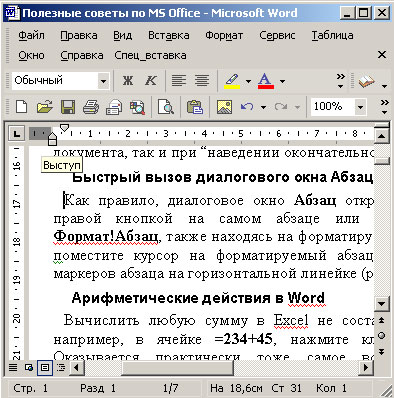Toggle italic with the К button
Viewport: 394px width, 398px height.
[151, 80]
